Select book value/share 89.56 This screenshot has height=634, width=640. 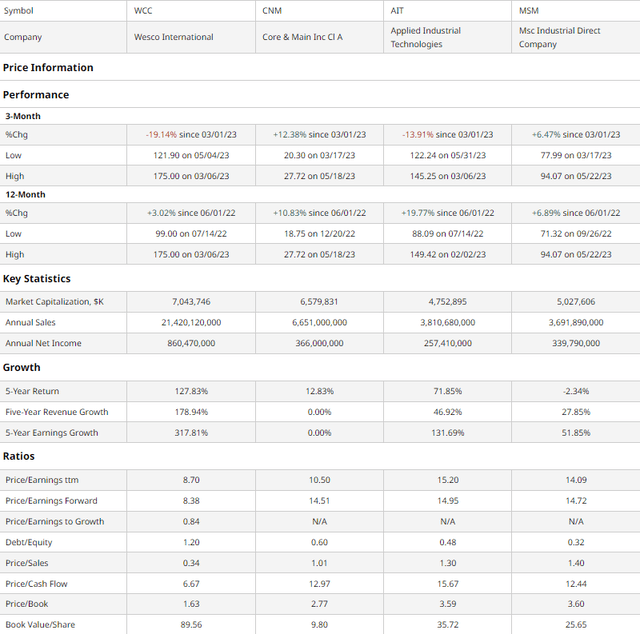tap(191, 625)
